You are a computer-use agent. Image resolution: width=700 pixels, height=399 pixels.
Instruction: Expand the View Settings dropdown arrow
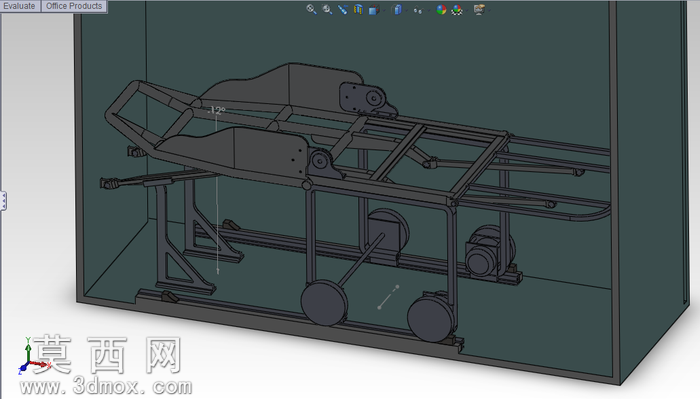point(488,10)
